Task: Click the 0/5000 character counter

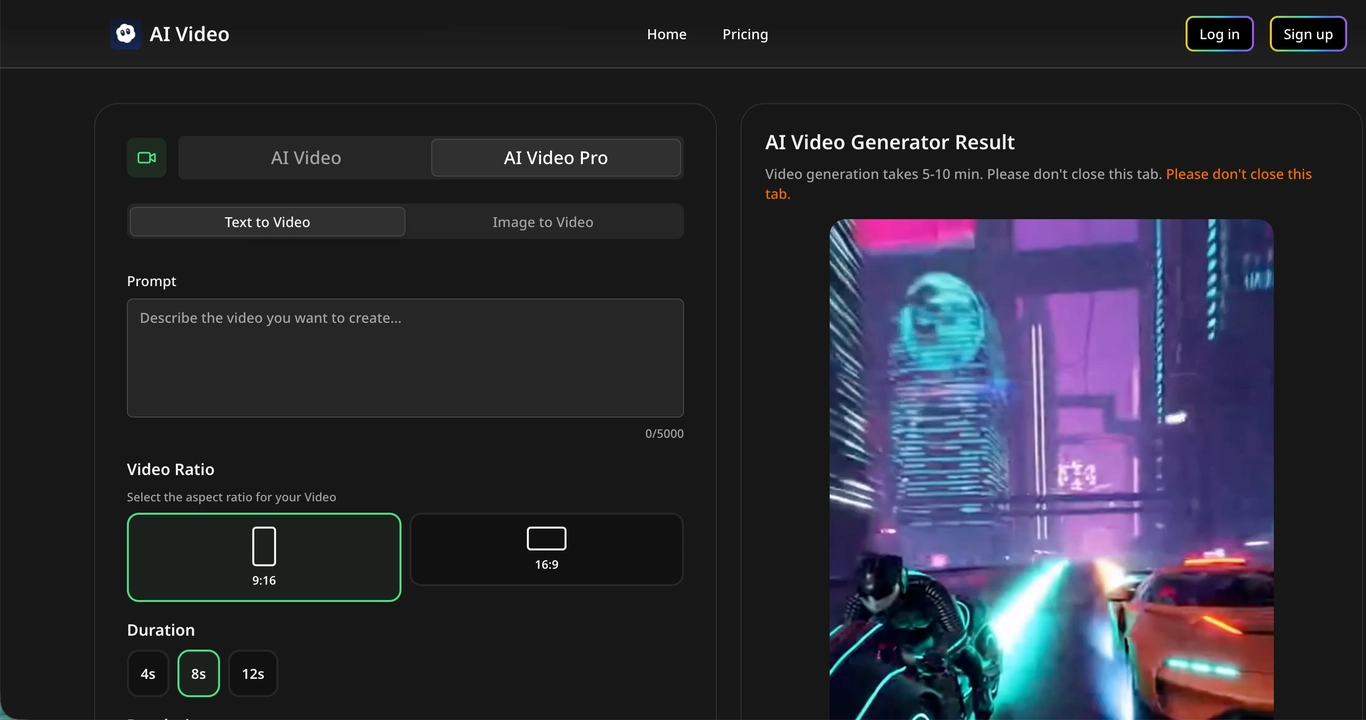Action: pyautogui.click(x=664, y=434)
